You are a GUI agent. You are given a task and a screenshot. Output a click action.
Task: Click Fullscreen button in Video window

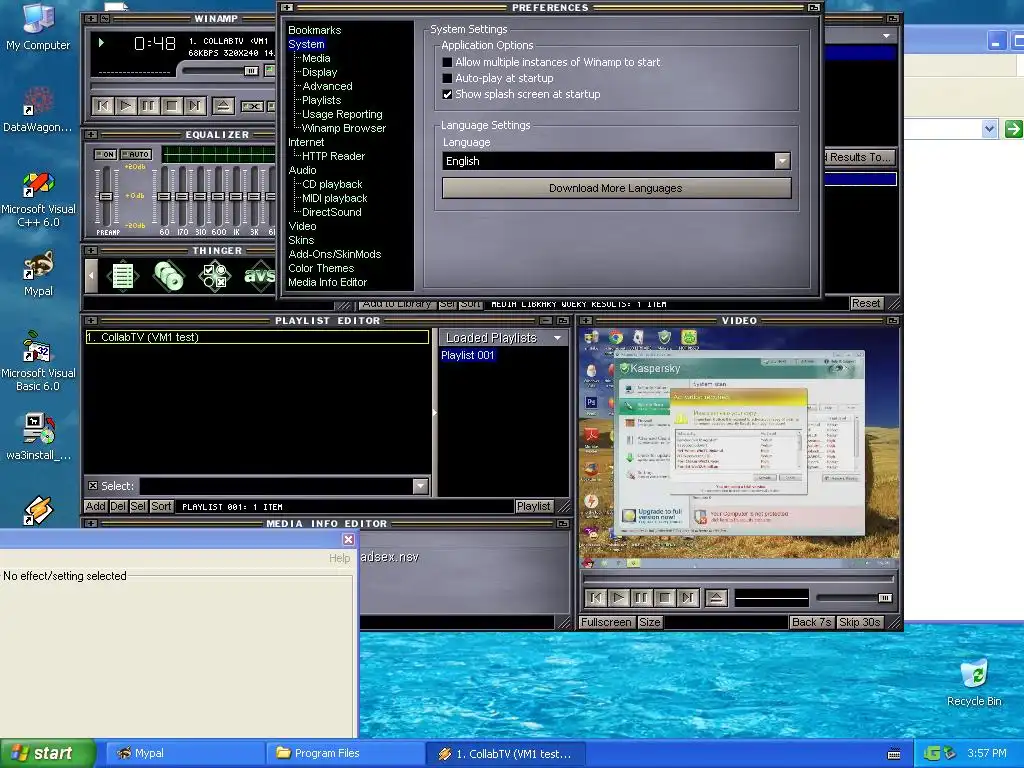(x=605, y=622)
